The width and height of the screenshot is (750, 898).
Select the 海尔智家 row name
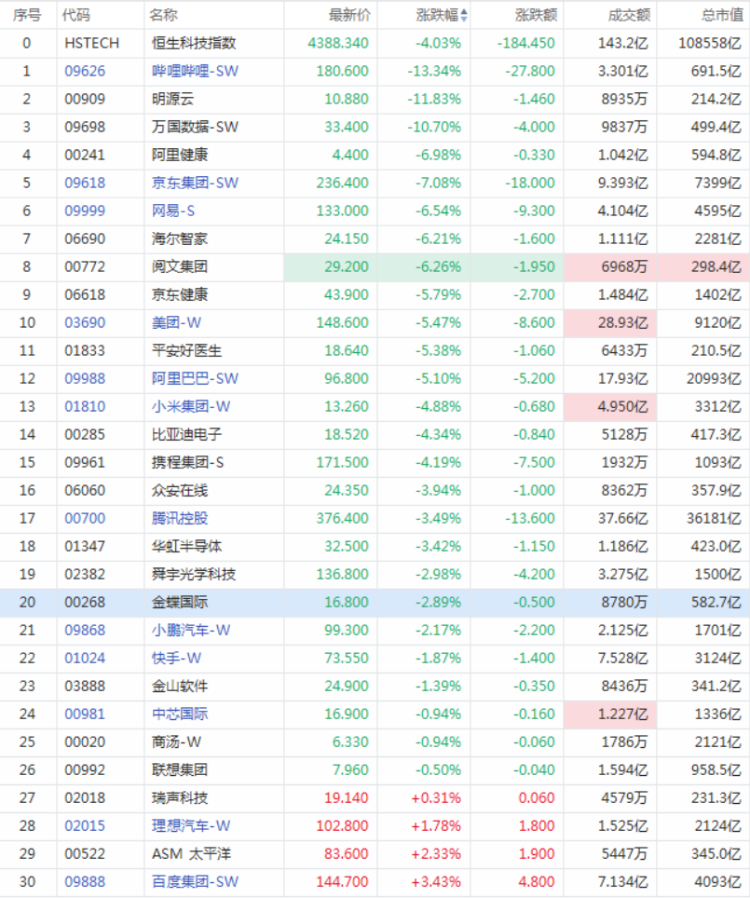pos(180,239)
